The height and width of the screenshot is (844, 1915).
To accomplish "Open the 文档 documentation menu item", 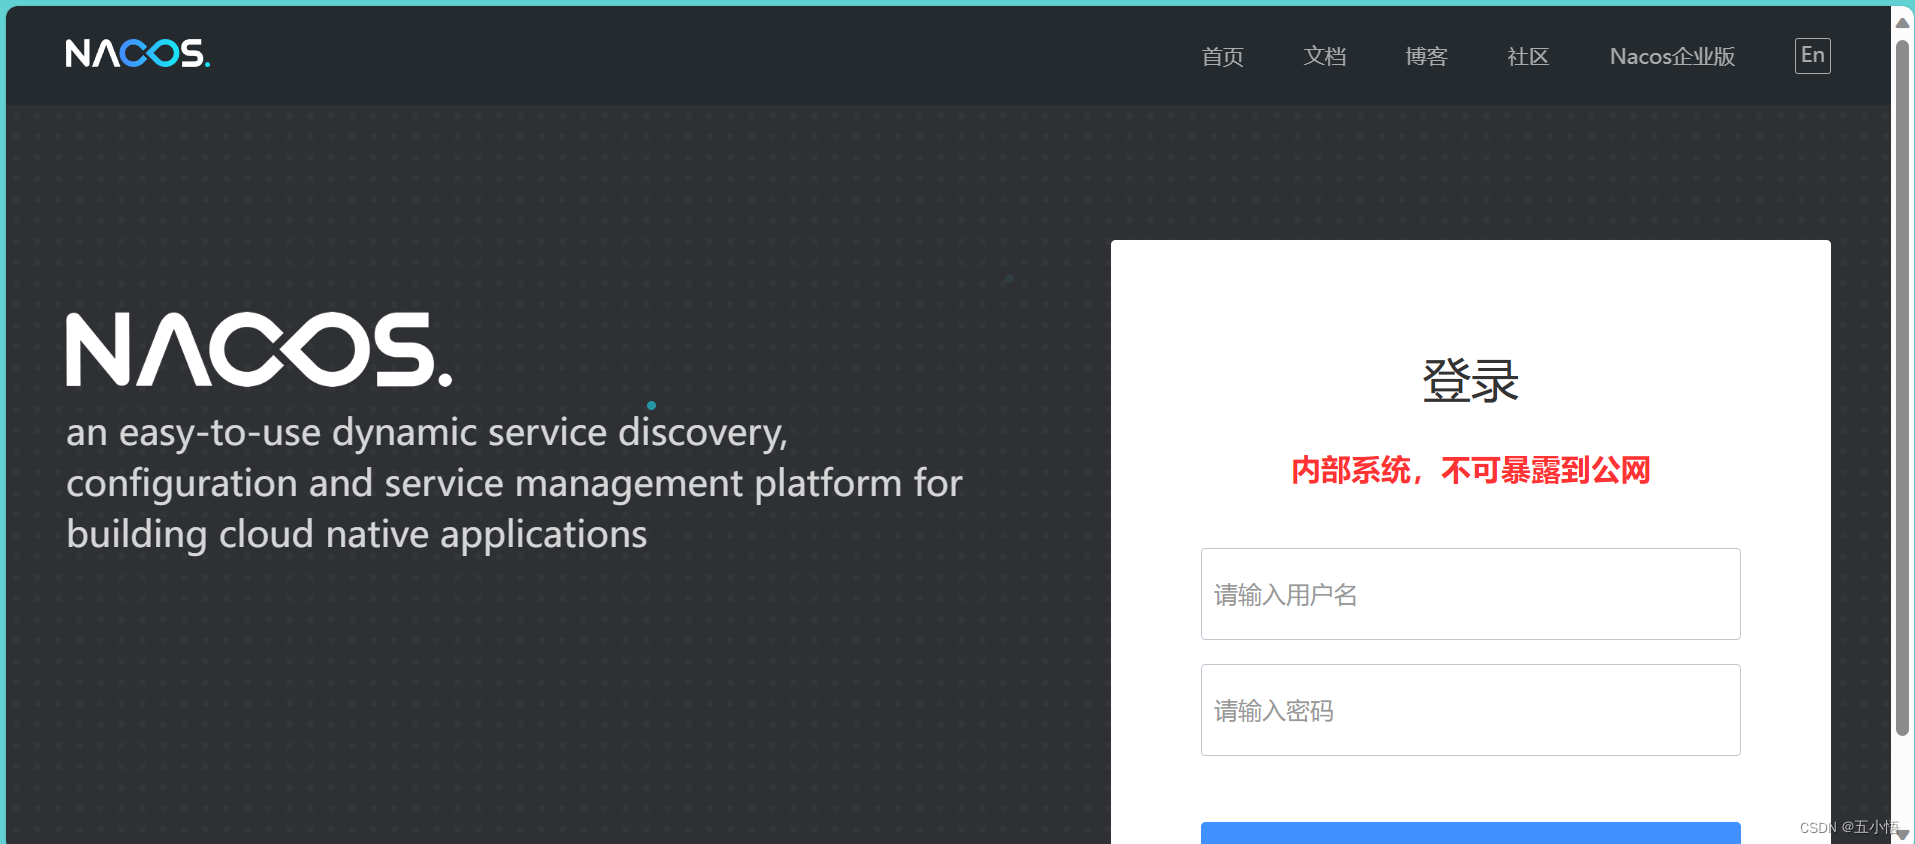I will [x=1324, y=56].
